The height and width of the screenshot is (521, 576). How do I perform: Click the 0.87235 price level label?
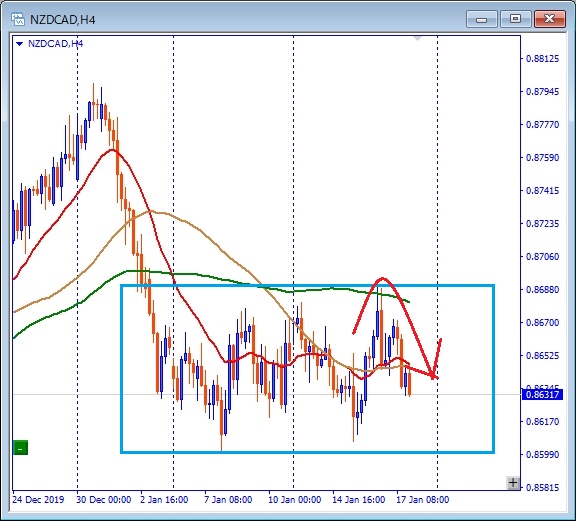pyautogui.click(x=543, y=224)
